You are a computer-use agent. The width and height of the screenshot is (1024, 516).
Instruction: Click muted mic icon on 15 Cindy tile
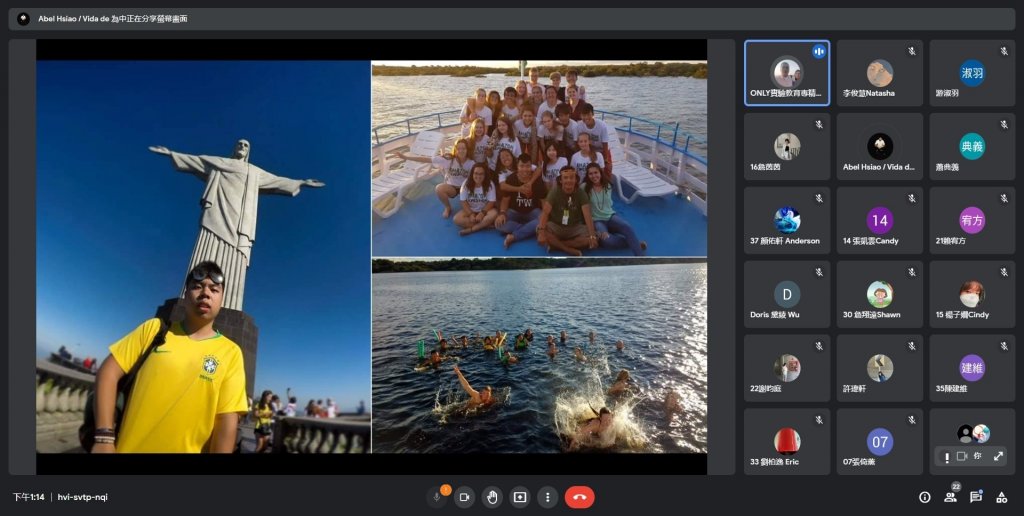click(1004, 272)
